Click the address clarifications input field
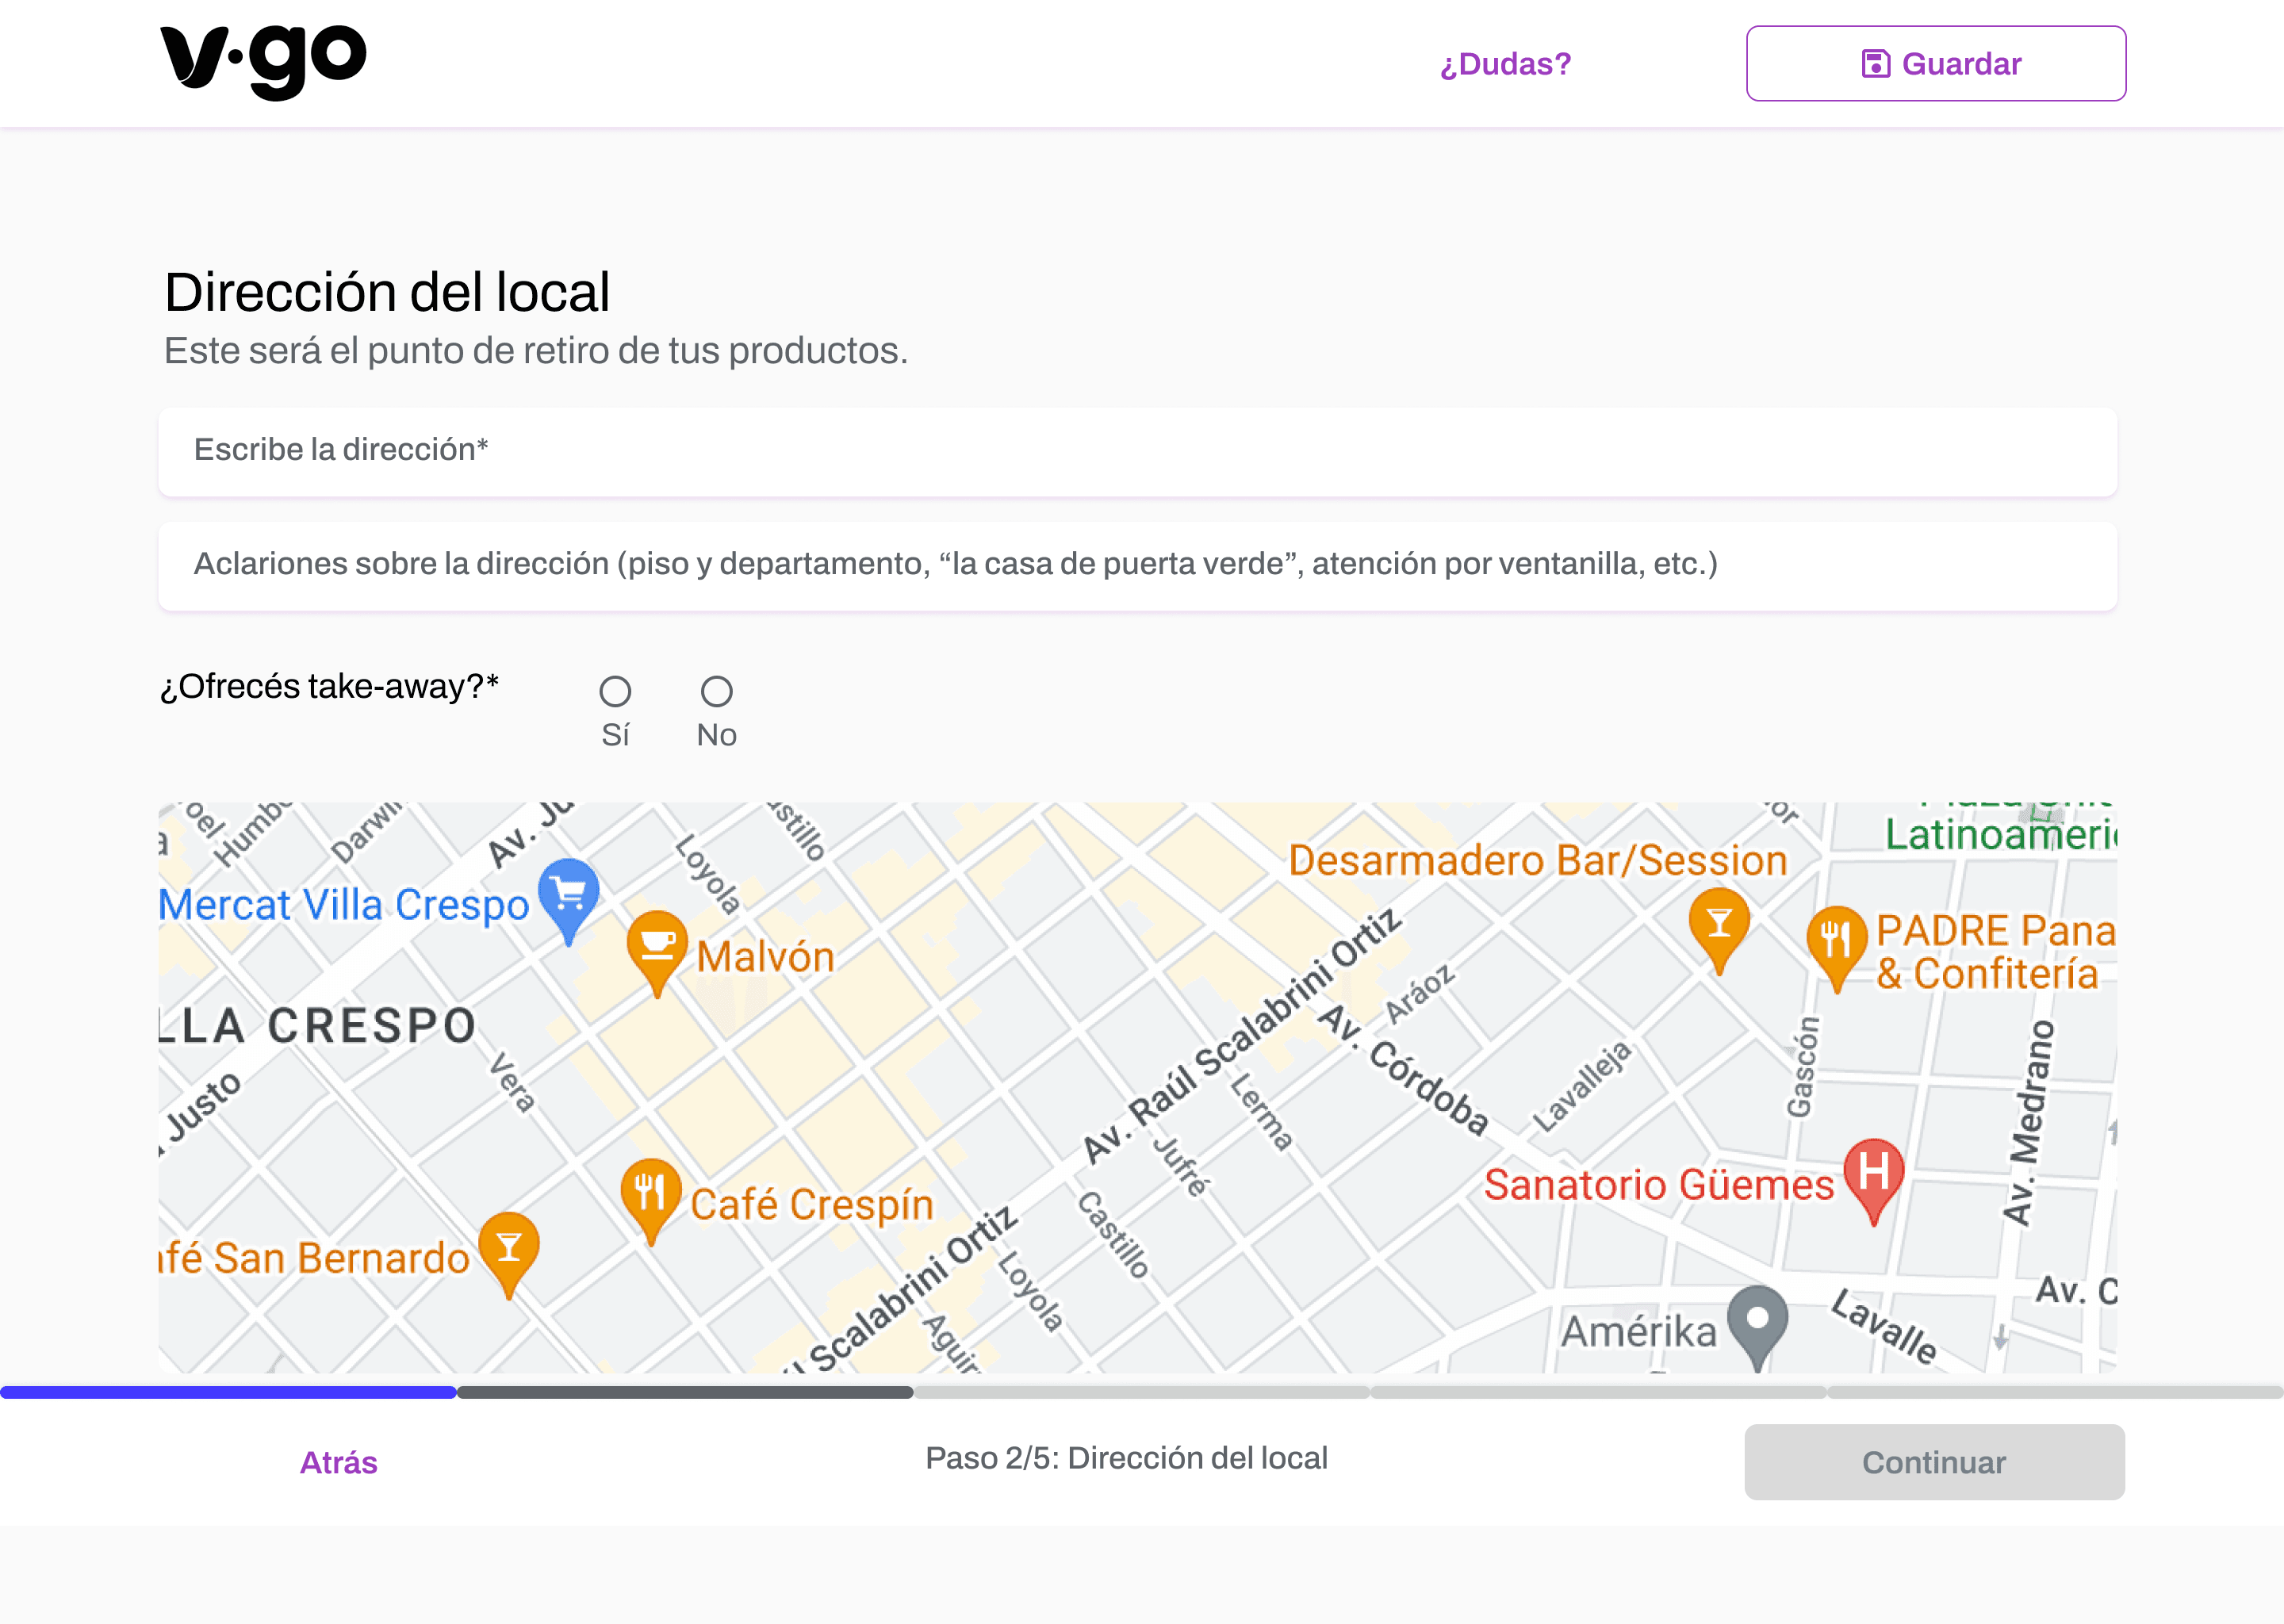The image size is (2284, 1624). 1137,565
